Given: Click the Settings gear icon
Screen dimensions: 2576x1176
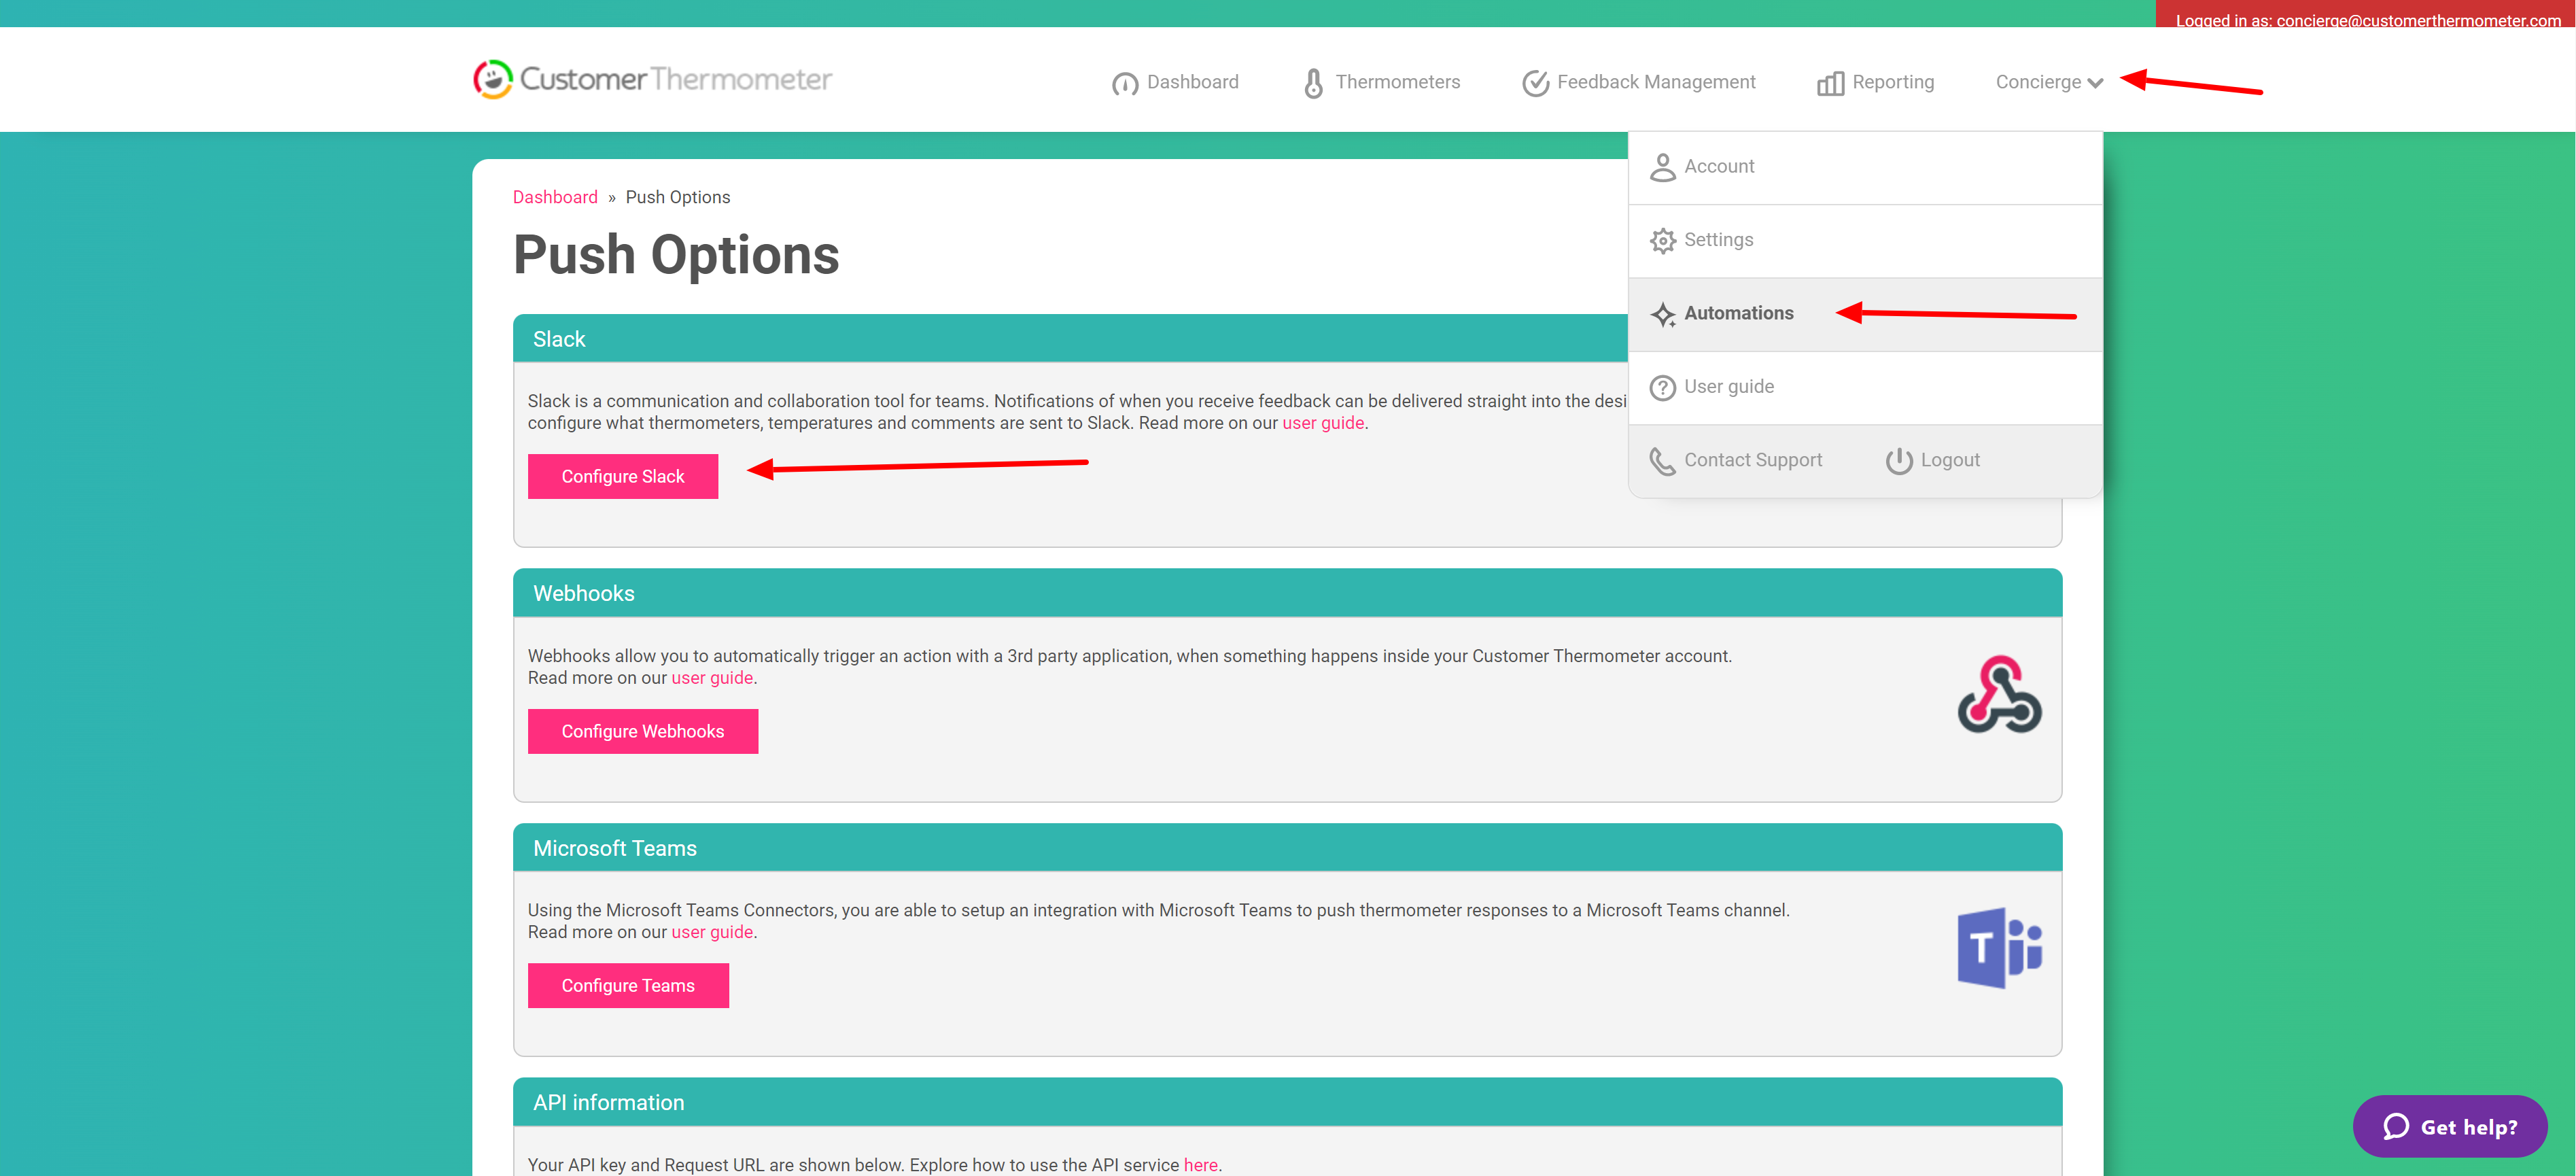Looking at the screenshot, I should (1662, 240).
